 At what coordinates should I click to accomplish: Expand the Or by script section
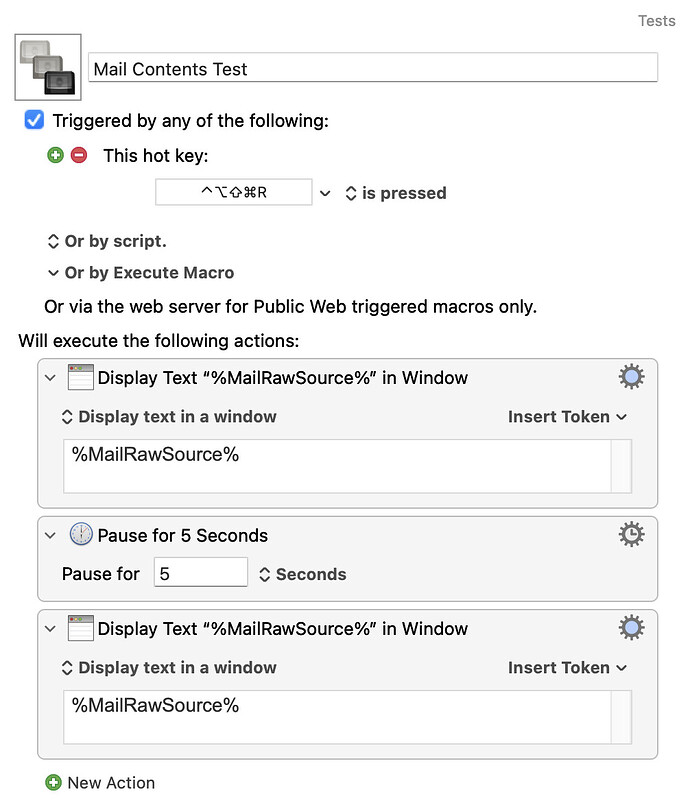point(50,241)
